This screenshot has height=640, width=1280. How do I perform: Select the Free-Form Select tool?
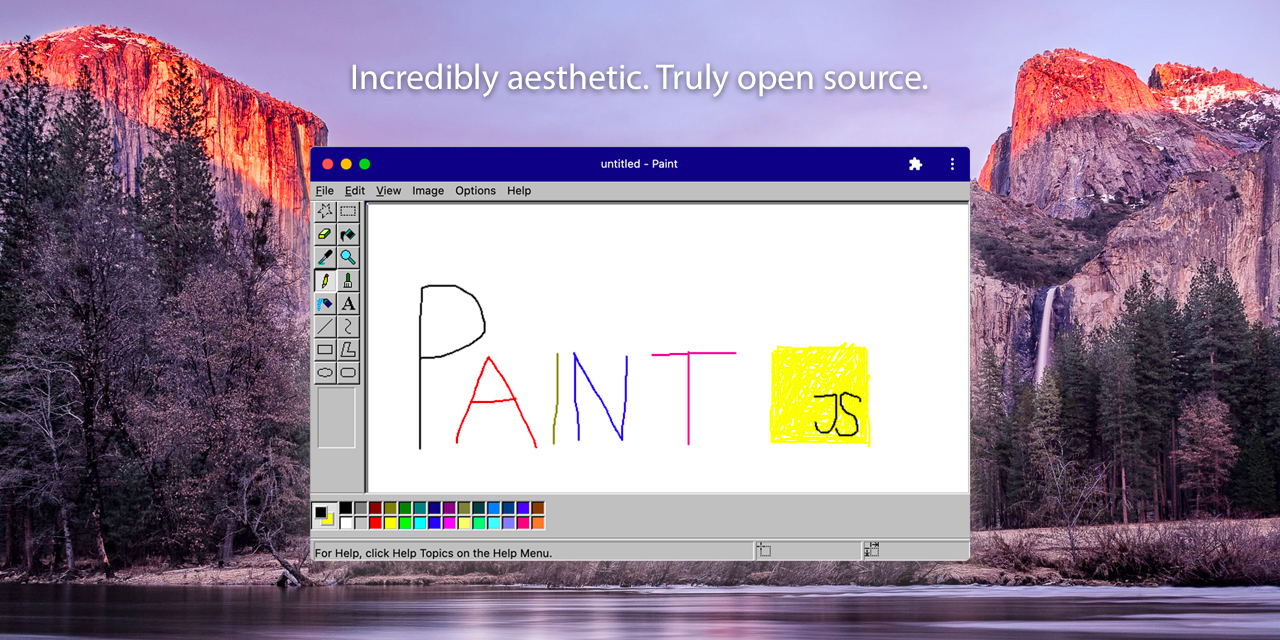(x=325, y=210)
